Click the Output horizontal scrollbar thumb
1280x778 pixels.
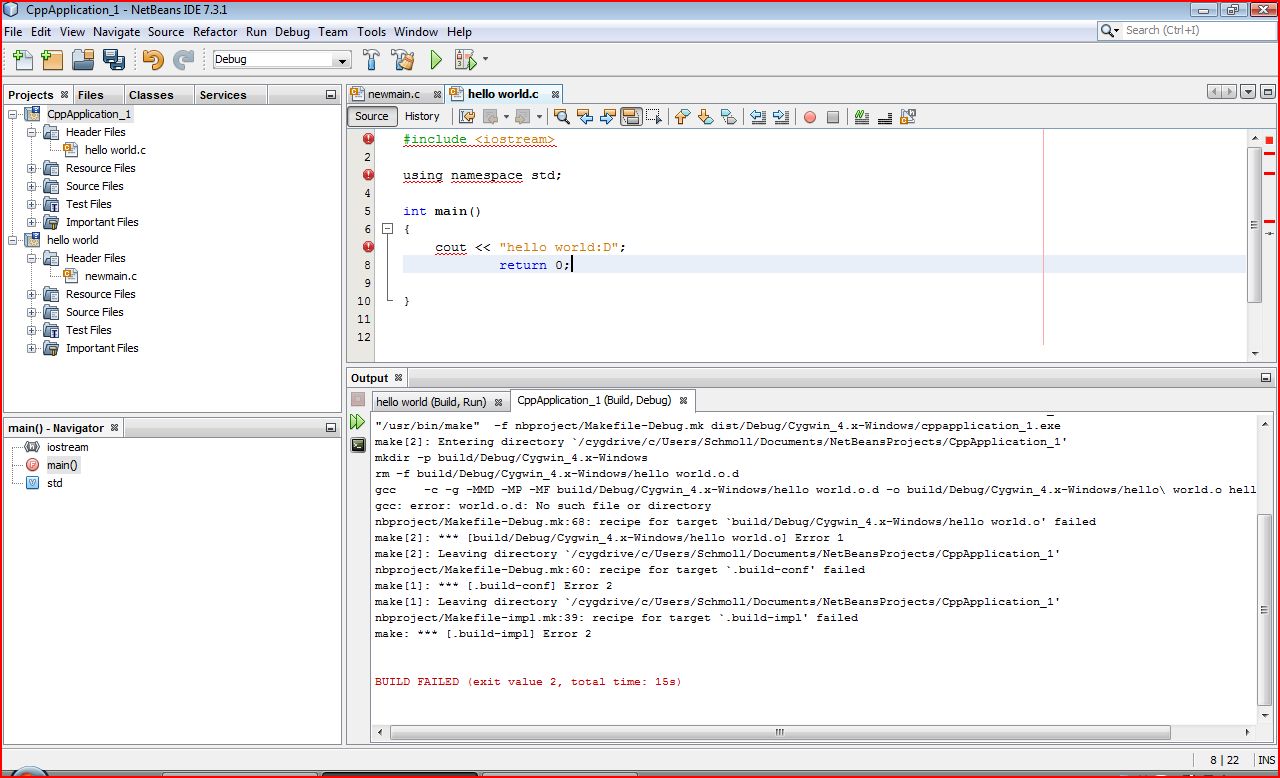tap(779, 732)
